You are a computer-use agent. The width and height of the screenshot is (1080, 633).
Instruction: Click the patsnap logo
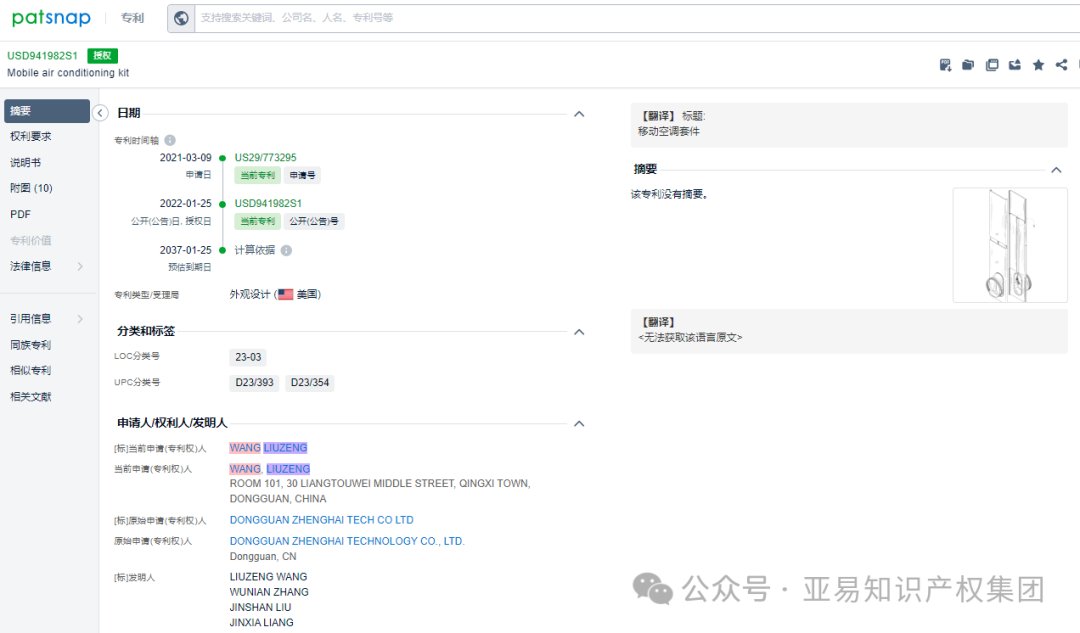(x=51, y=17)
